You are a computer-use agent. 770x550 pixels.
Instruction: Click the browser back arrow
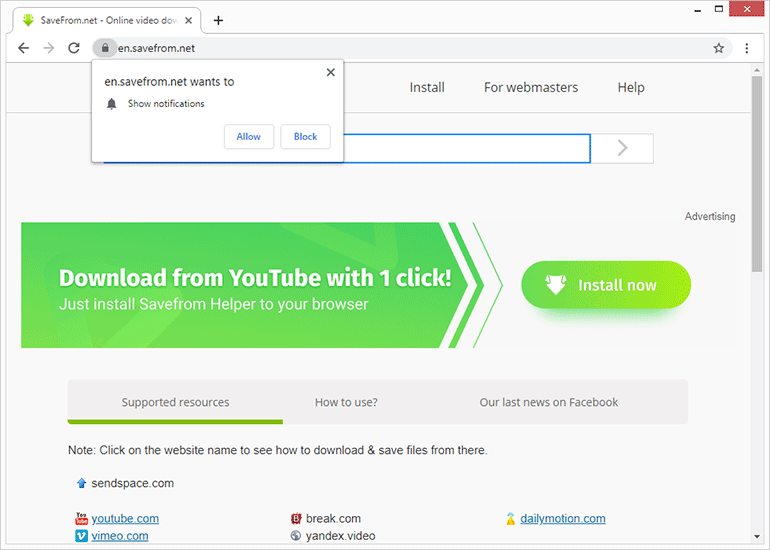[24, 48]
